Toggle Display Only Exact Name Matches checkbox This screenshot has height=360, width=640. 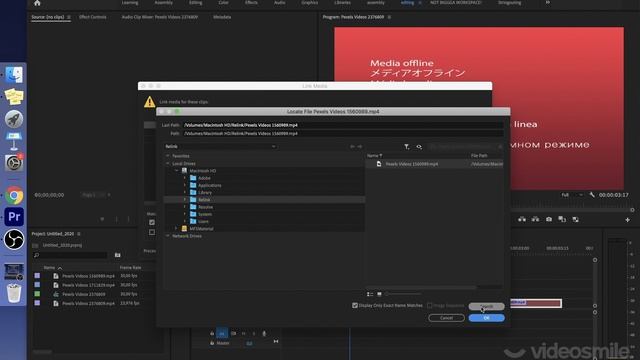pos(355,305)
